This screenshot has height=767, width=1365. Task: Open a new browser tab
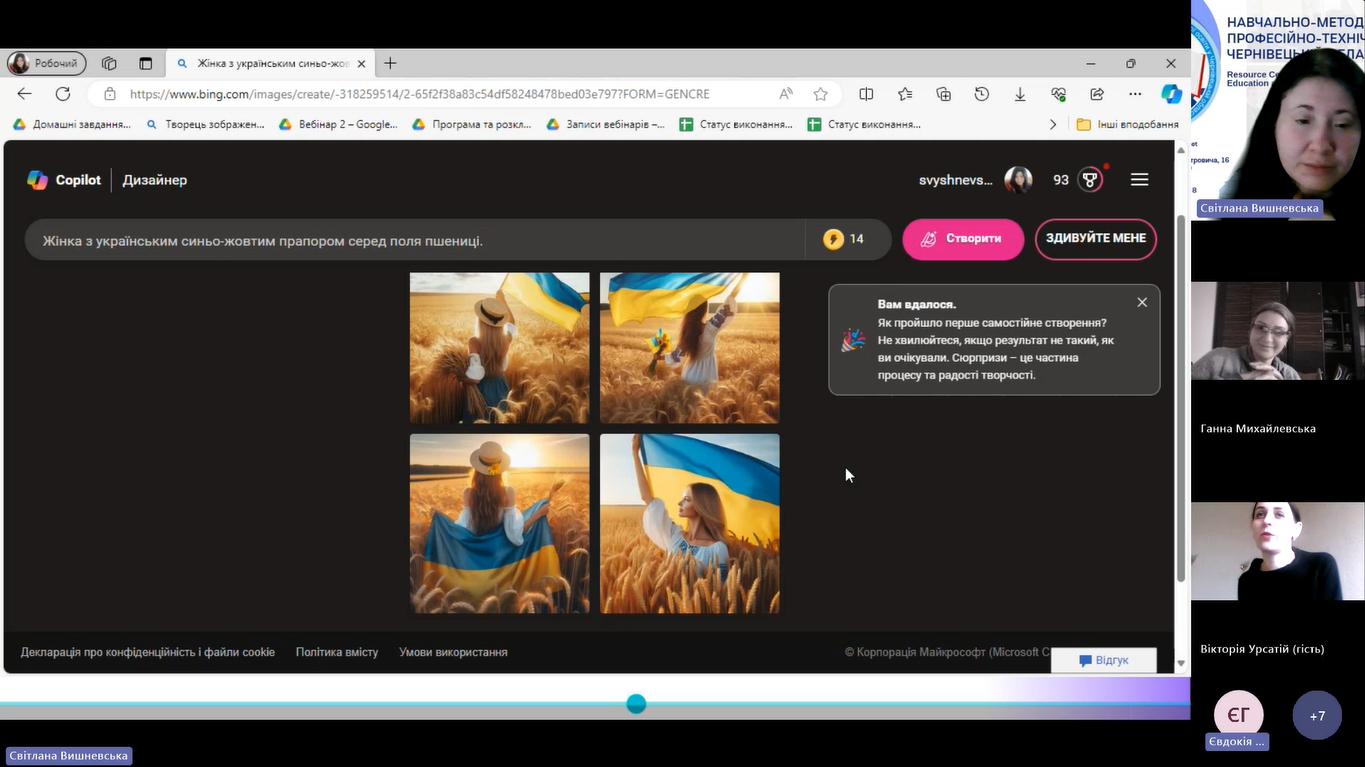coord(390,63)
